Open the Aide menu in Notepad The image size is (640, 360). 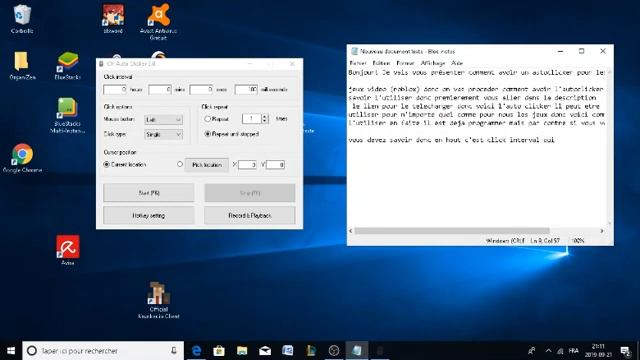(457, 63)
